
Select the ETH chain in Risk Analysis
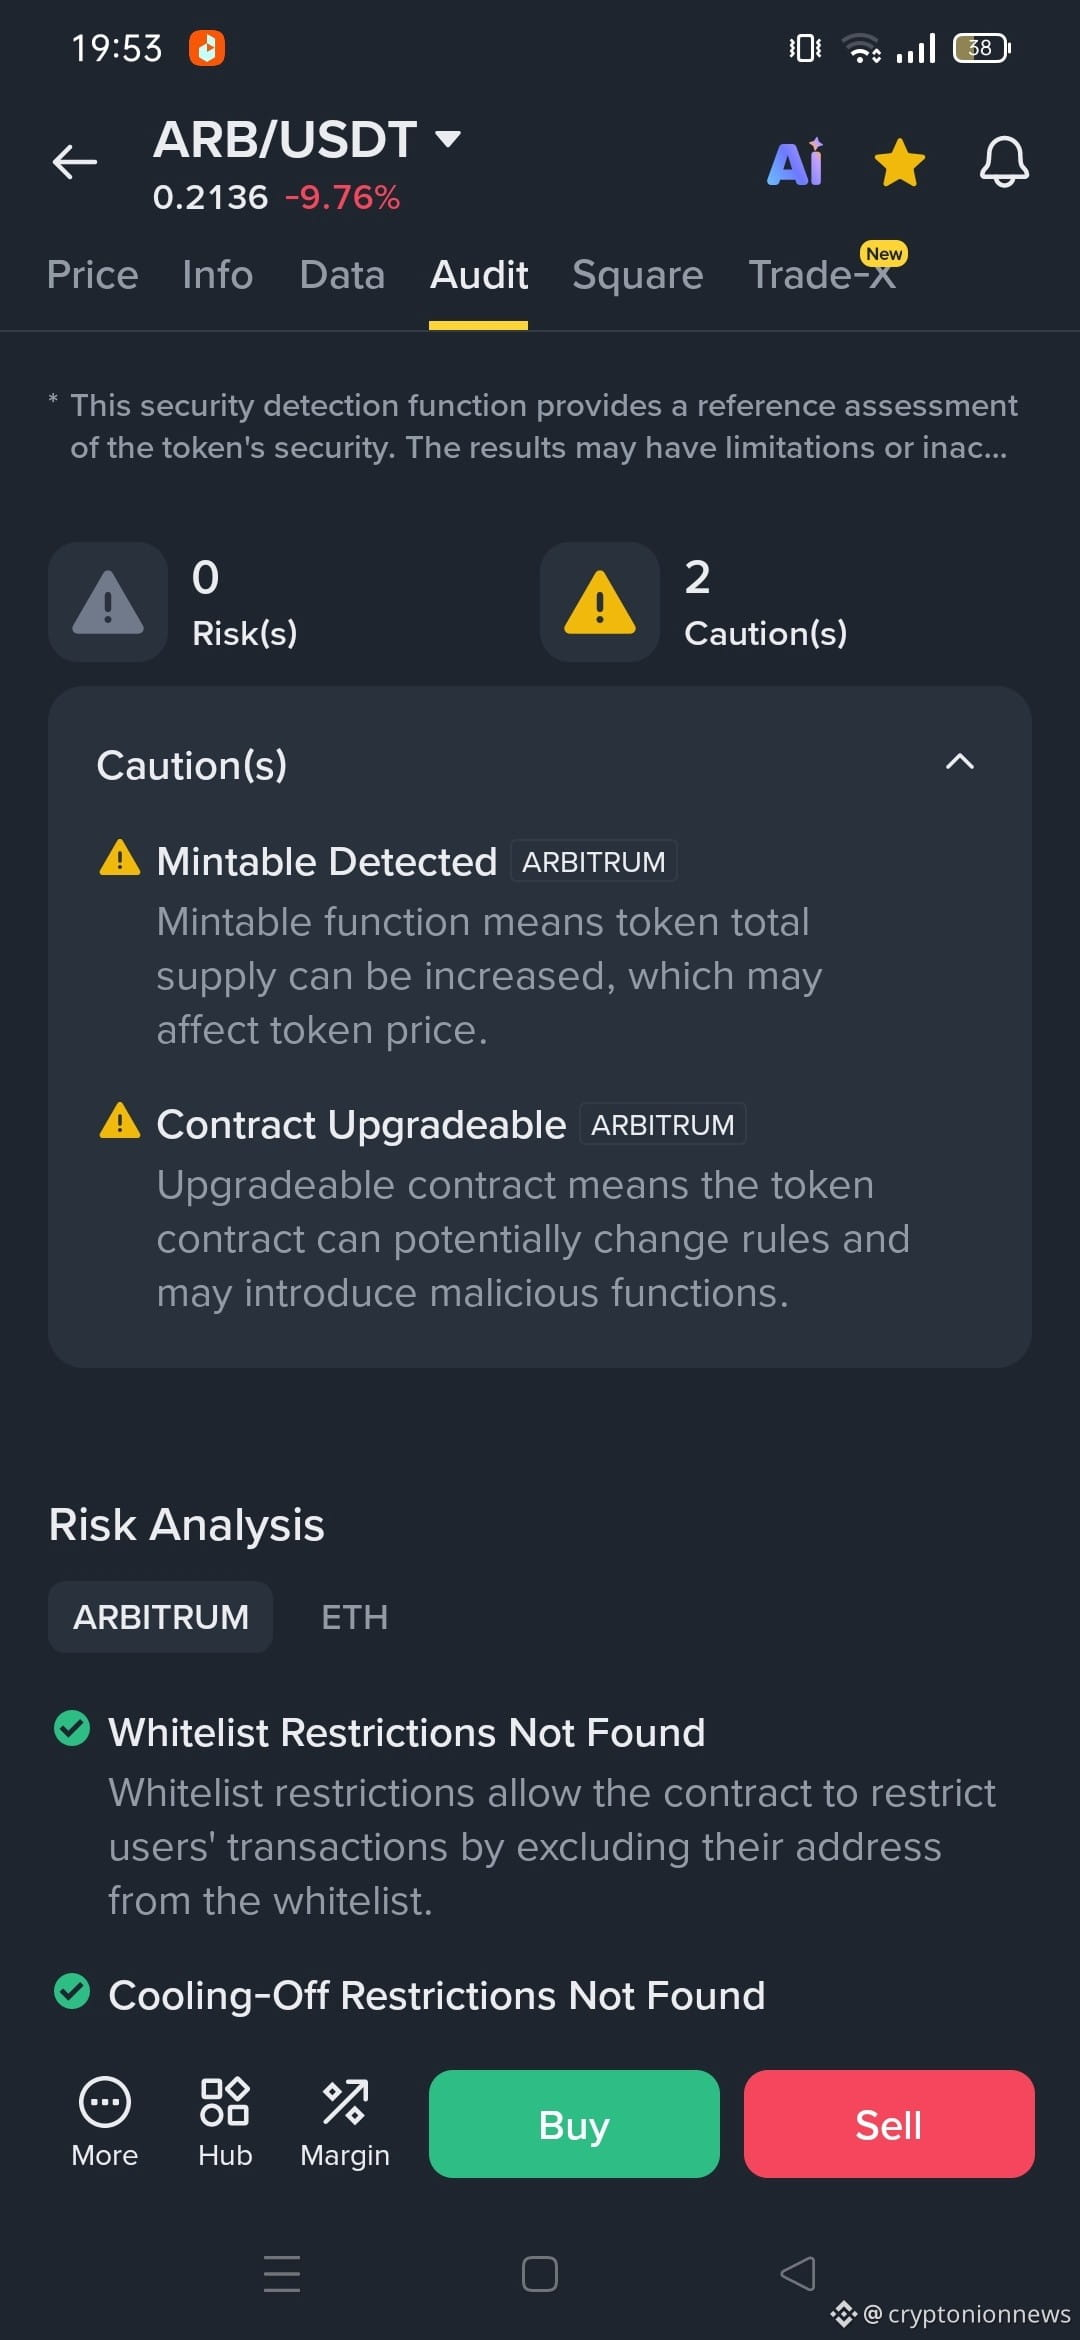tap(354, 1617)
